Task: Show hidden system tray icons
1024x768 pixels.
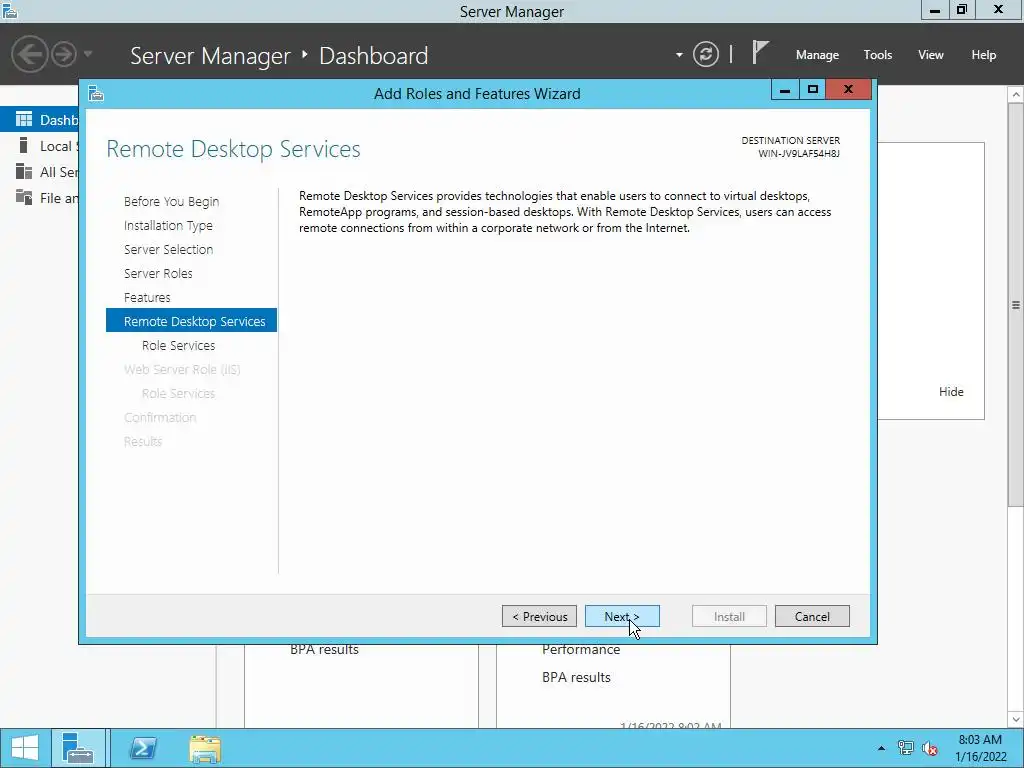Action: (881, 748)
